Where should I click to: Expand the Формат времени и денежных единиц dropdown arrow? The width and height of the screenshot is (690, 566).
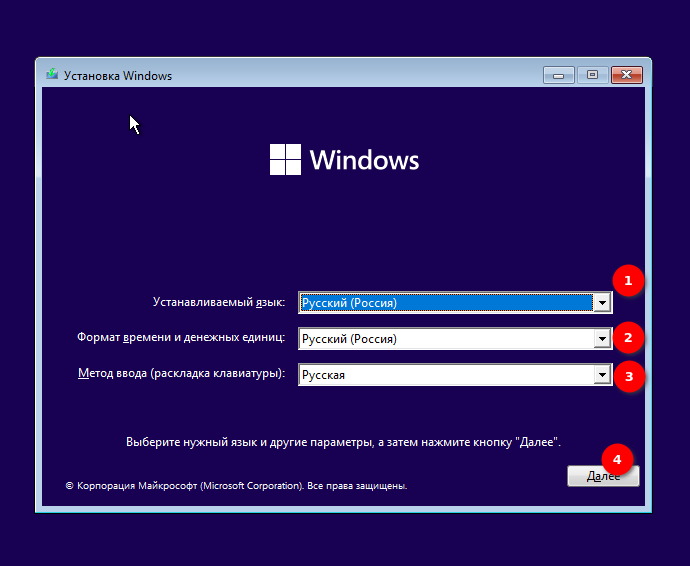point(602,339)
